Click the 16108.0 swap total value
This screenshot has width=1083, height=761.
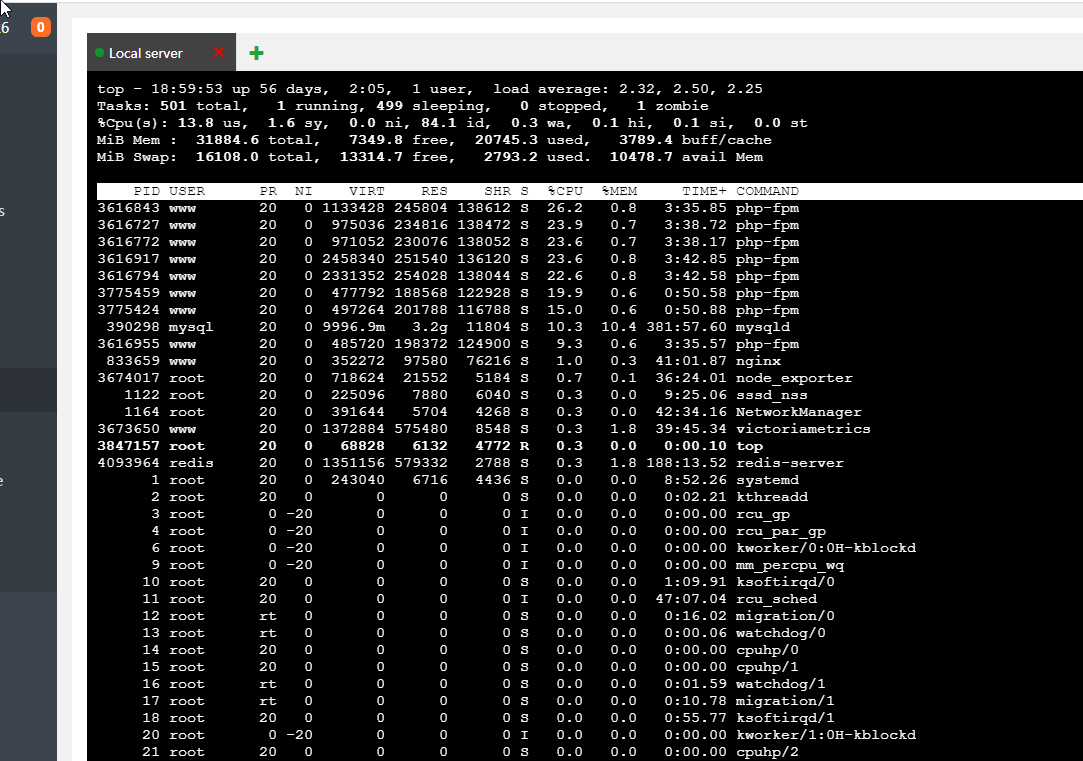(x=227, y=157)
